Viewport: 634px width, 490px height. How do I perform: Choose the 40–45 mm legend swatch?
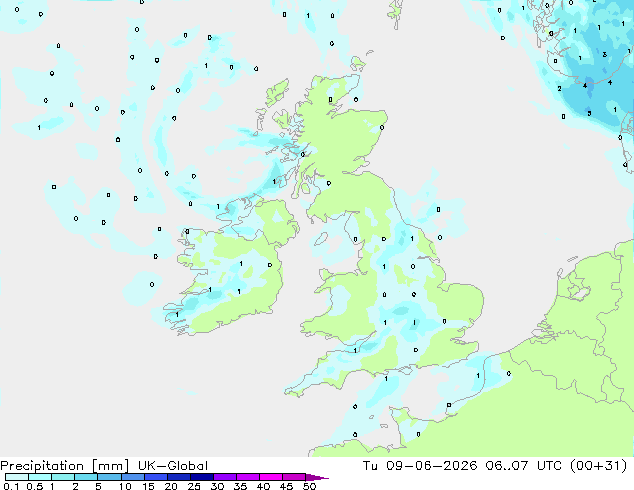271,477
